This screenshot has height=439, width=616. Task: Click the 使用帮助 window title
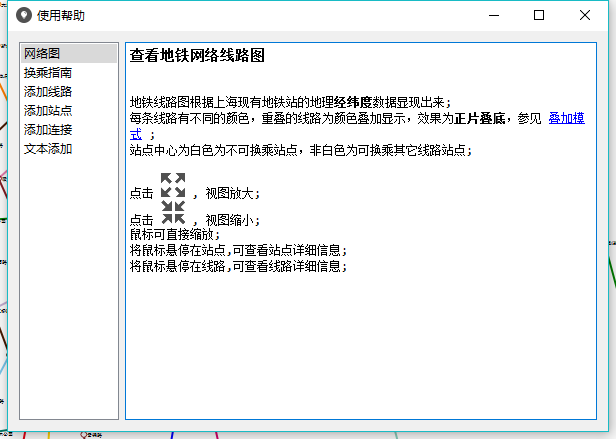click(61, 16)
